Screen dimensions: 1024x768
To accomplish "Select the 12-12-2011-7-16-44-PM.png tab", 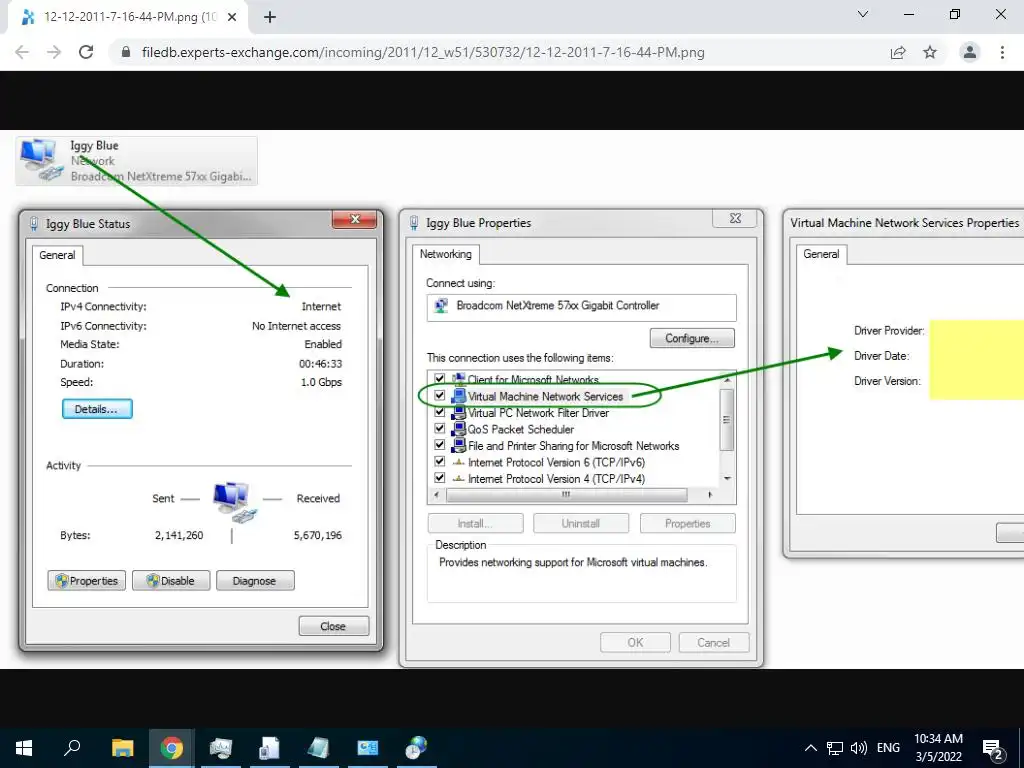I will (129, 17).
